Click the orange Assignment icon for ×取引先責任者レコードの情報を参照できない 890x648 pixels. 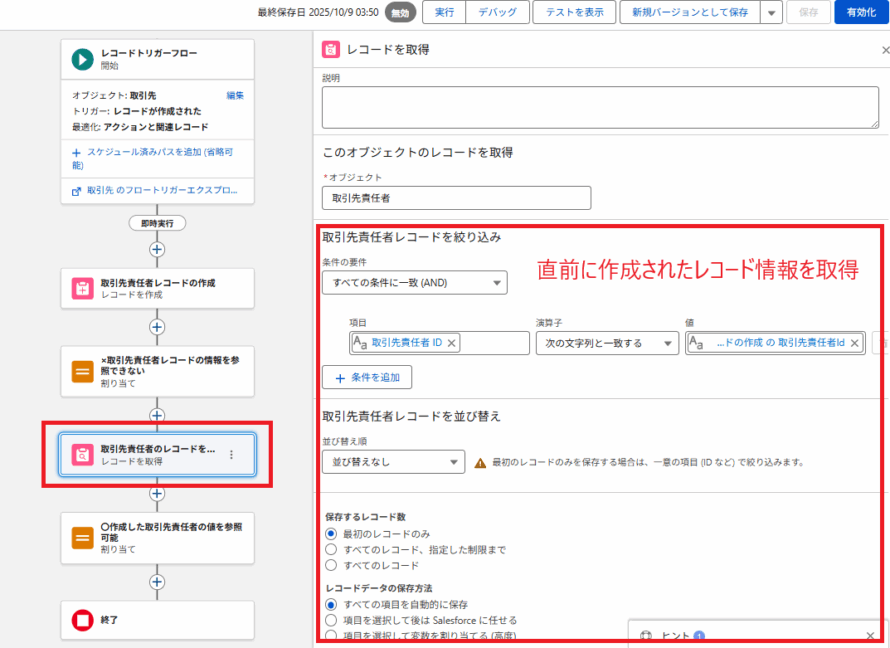pyautogui.click(x=82, y=371)
